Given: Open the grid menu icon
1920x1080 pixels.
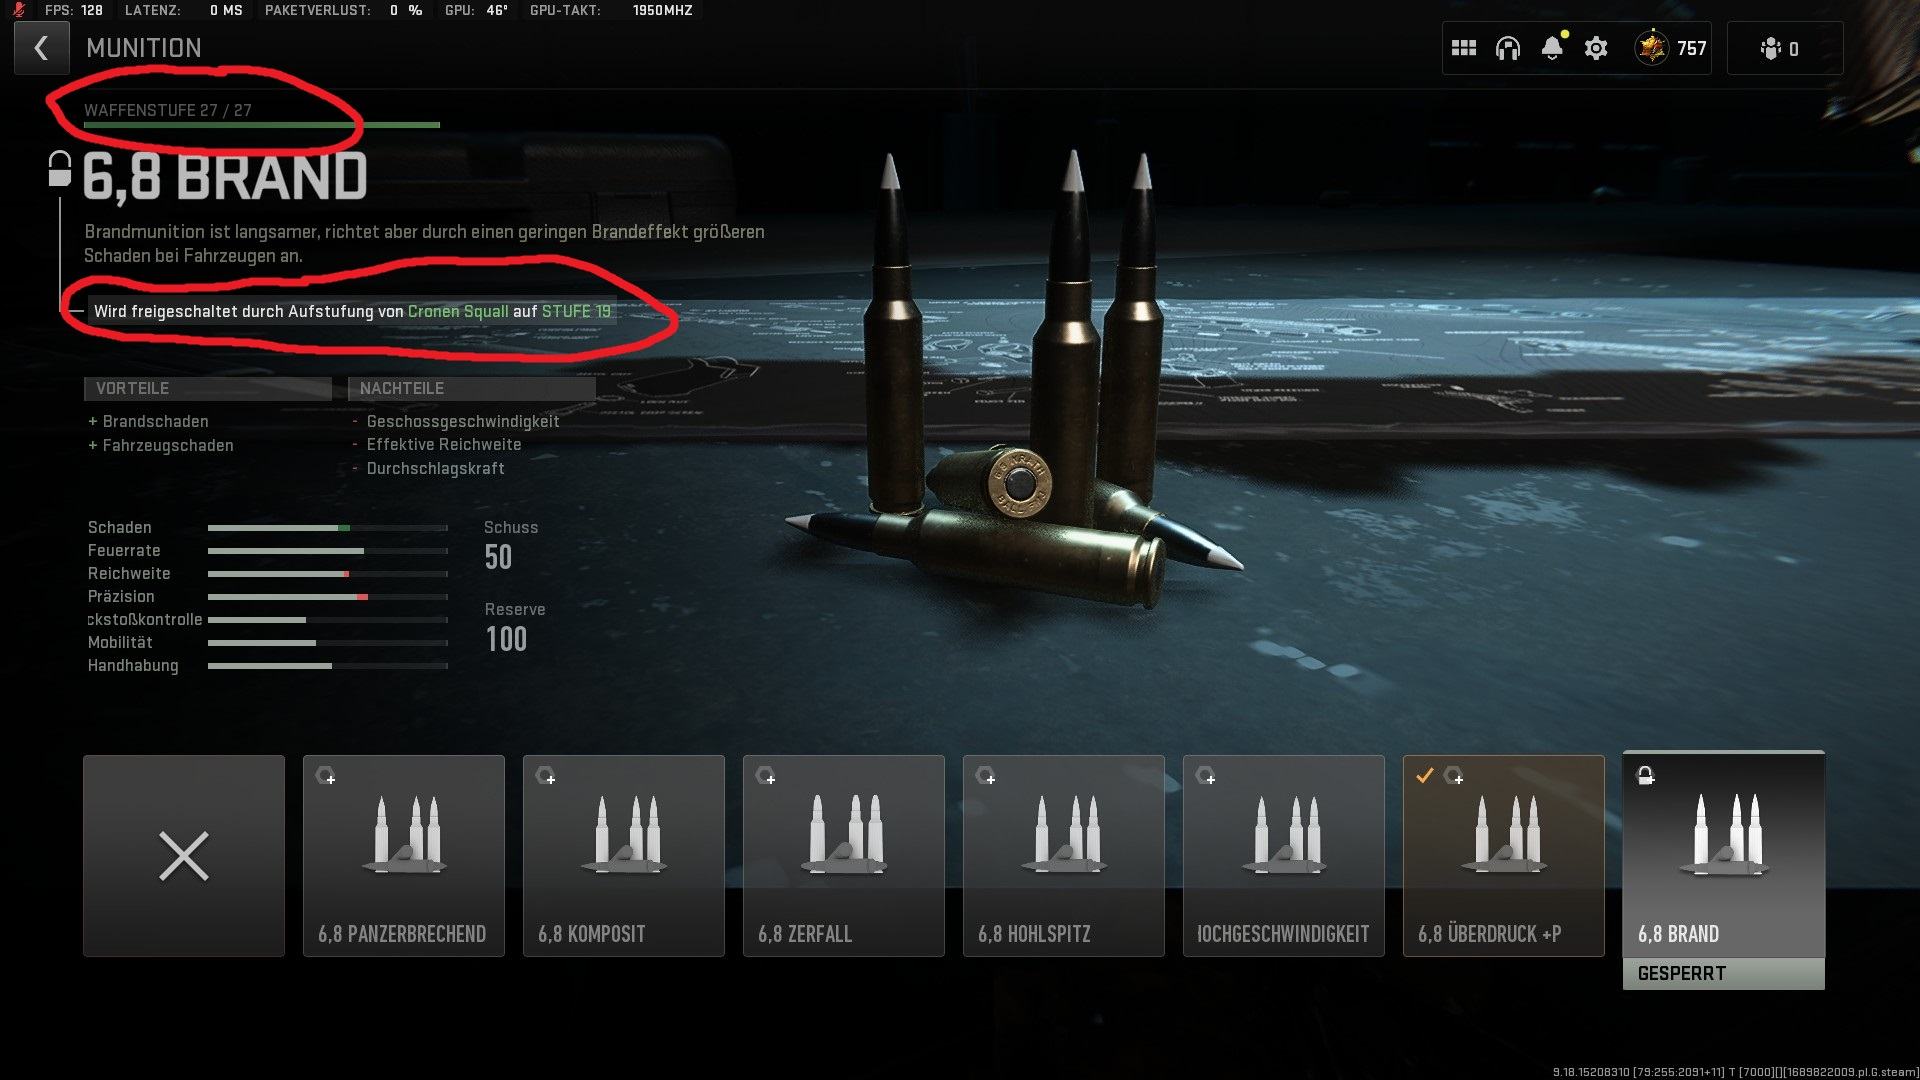Looking at the screenshot, I should click(1464, 48).
